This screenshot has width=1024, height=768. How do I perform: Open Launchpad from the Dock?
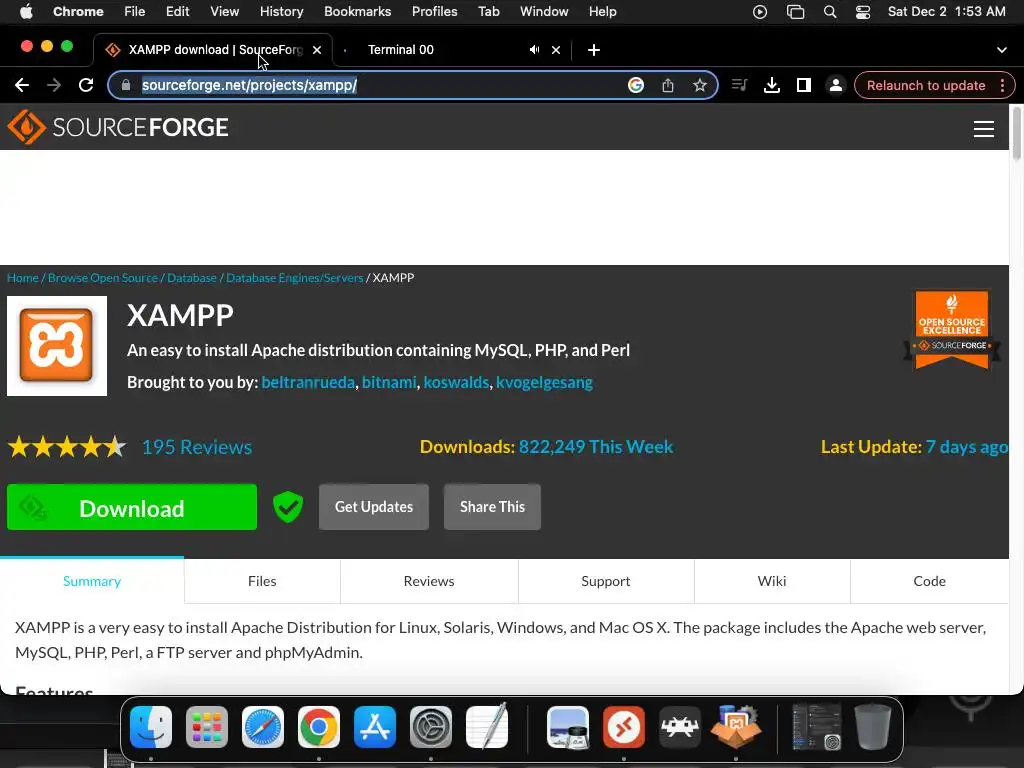point(207,727)
